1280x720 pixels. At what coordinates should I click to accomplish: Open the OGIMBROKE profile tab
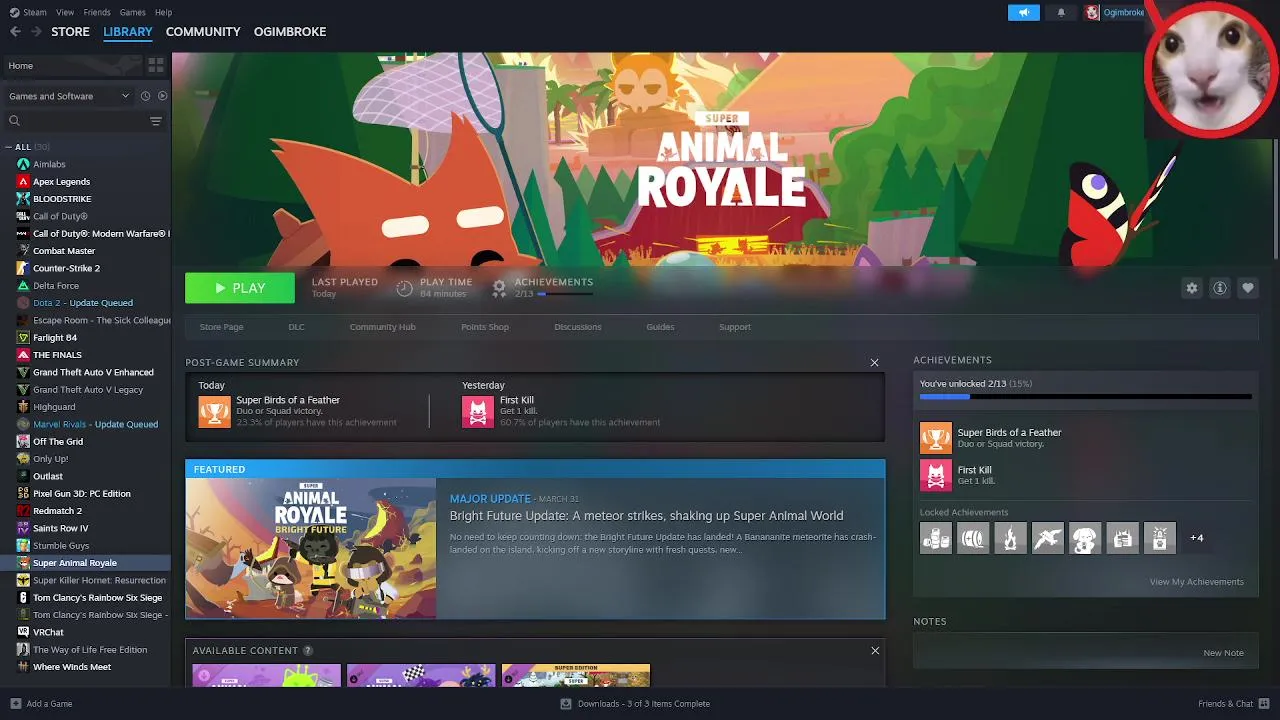[x=290, y=32]
